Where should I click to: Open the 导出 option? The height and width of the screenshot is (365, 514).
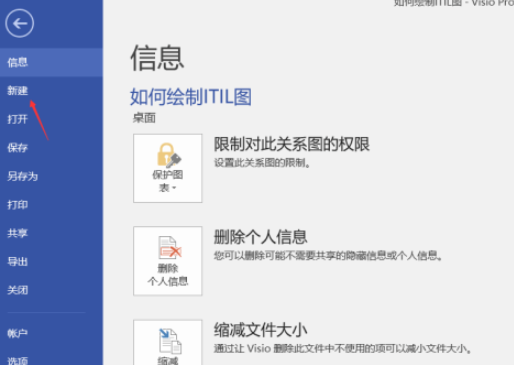(51, 262)
